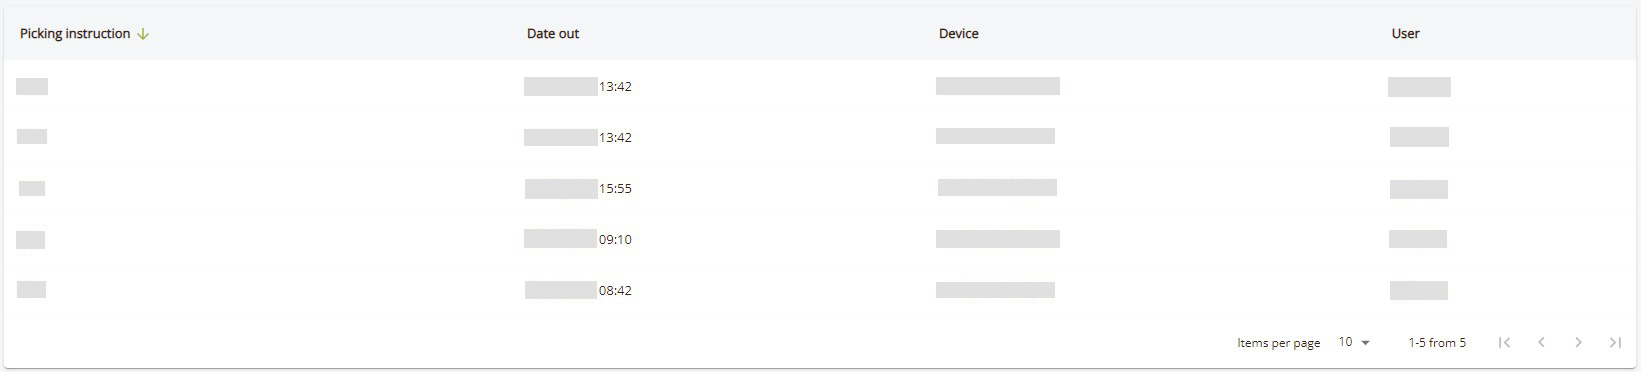Select the row with Date out 15:55
The height and width of the screenshot is (372, 1641).
point(820,188)
